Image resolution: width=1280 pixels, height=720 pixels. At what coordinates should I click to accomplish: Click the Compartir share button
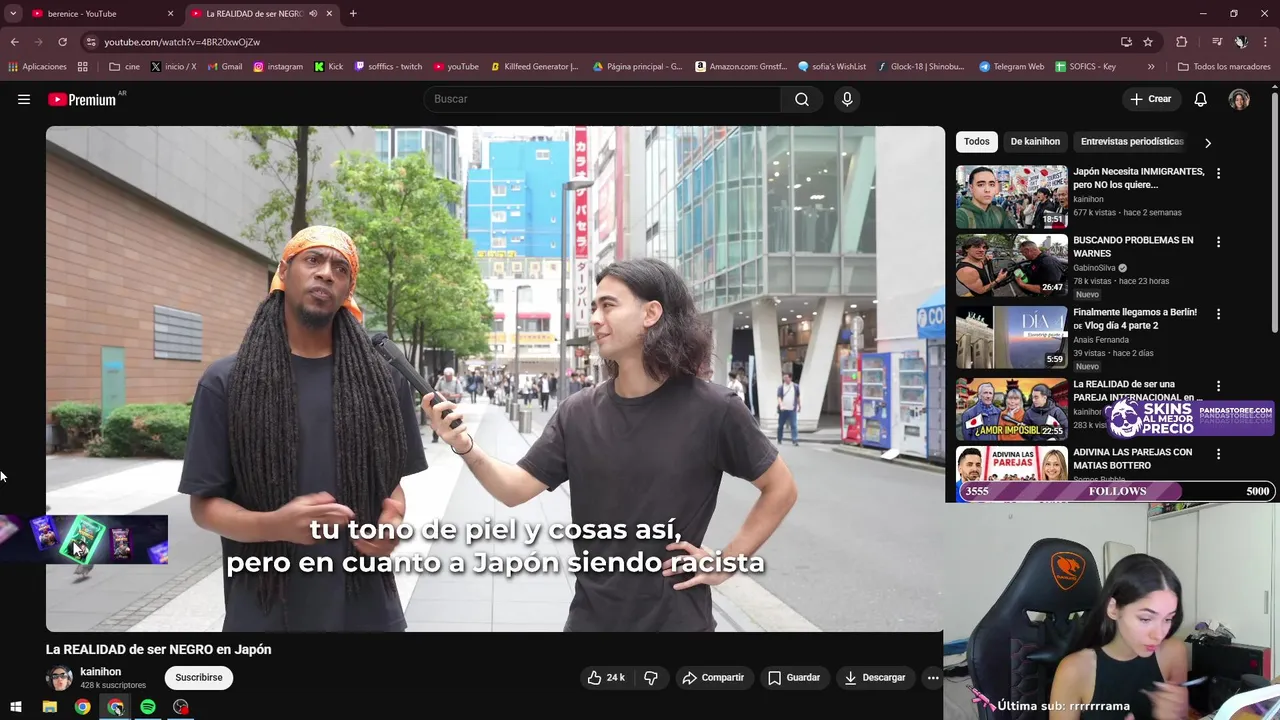(713, 678)
